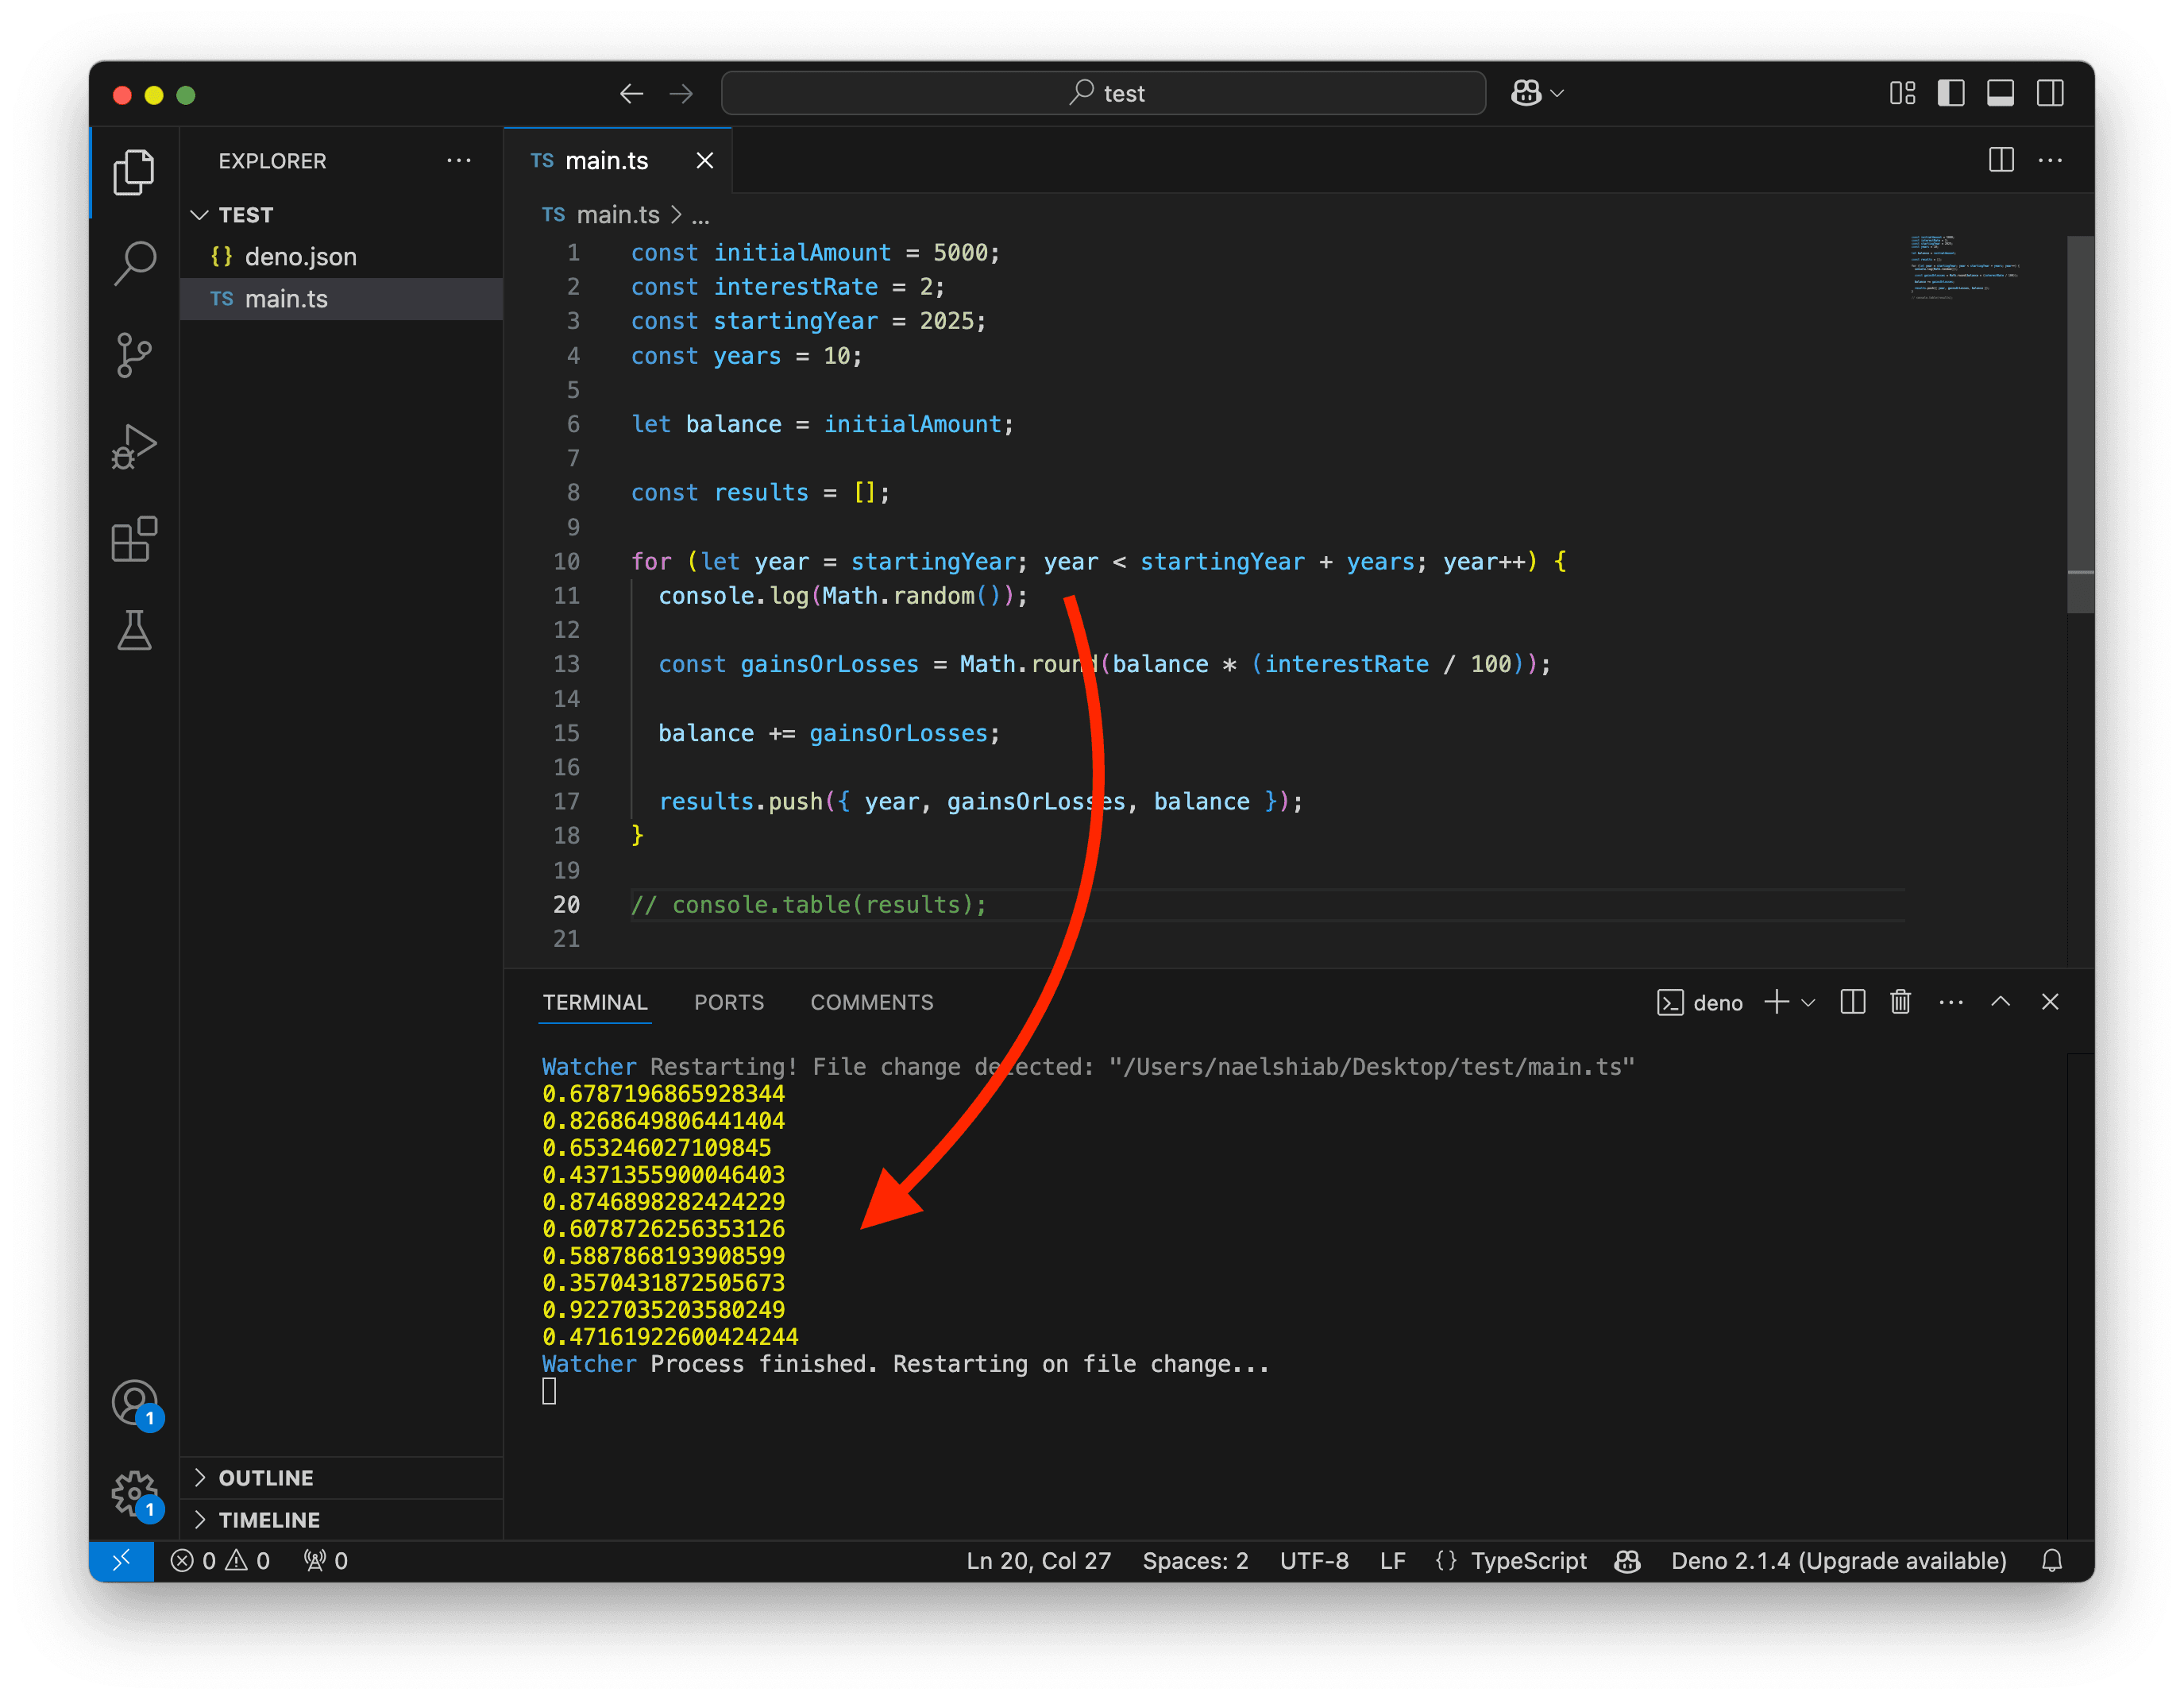Click the code minimap preview
This screenshot has height=1700, width=2184.
pyautogui.click(x=1963, y=267)
